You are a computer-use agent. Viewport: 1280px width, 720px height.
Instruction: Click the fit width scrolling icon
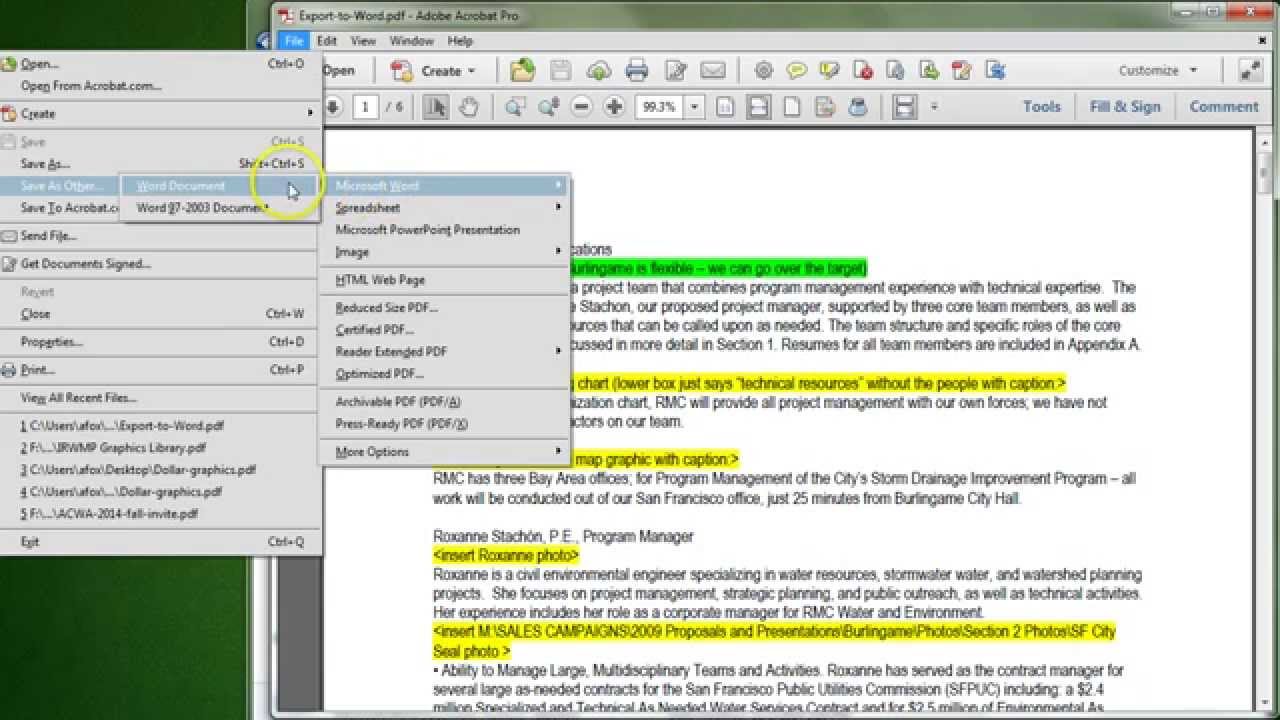click(x=758, y=106)
